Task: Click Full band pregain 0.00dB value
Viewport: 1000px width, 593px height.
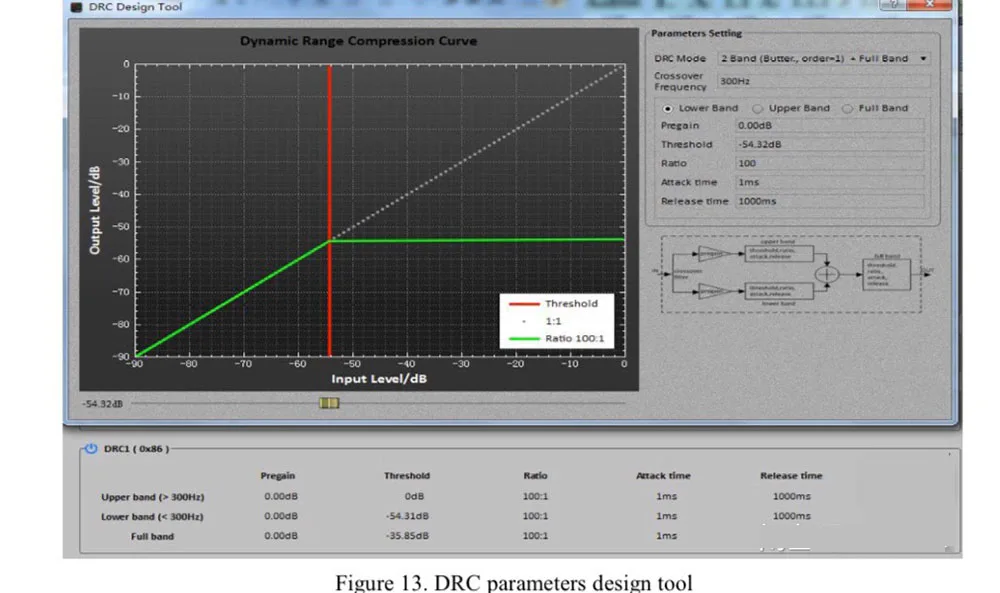Action: click(x=281, y=536)
